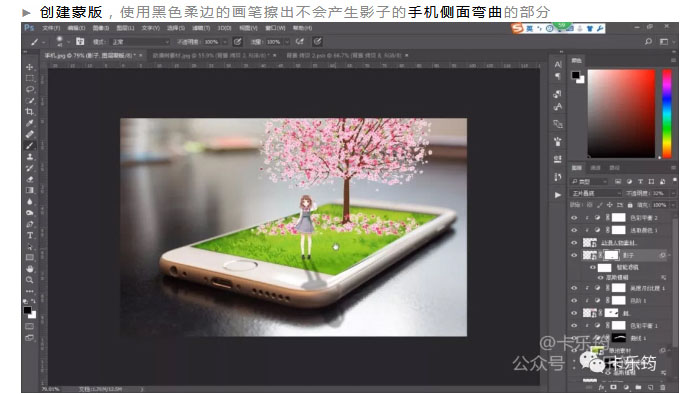Open the 文件(F) menu
This screenshot has height=394, width=700.
click(x=51, y=28)
